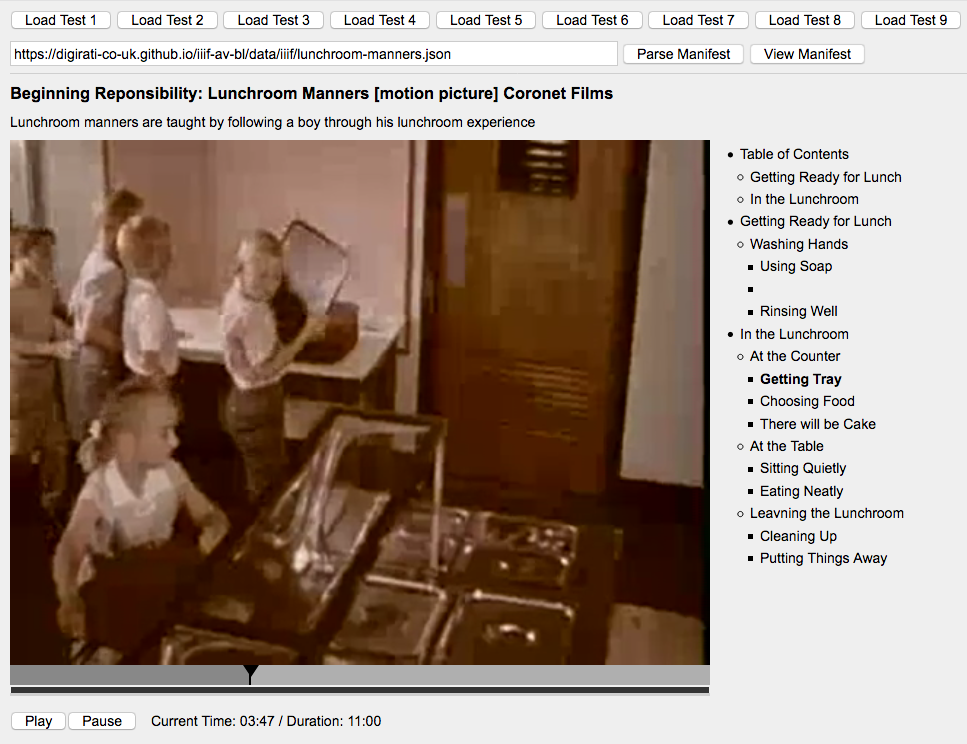Select the top-level 'Table of Contents' entry
Screen dimensions: 967x744
pyautogui.click(x=794, y=154)
